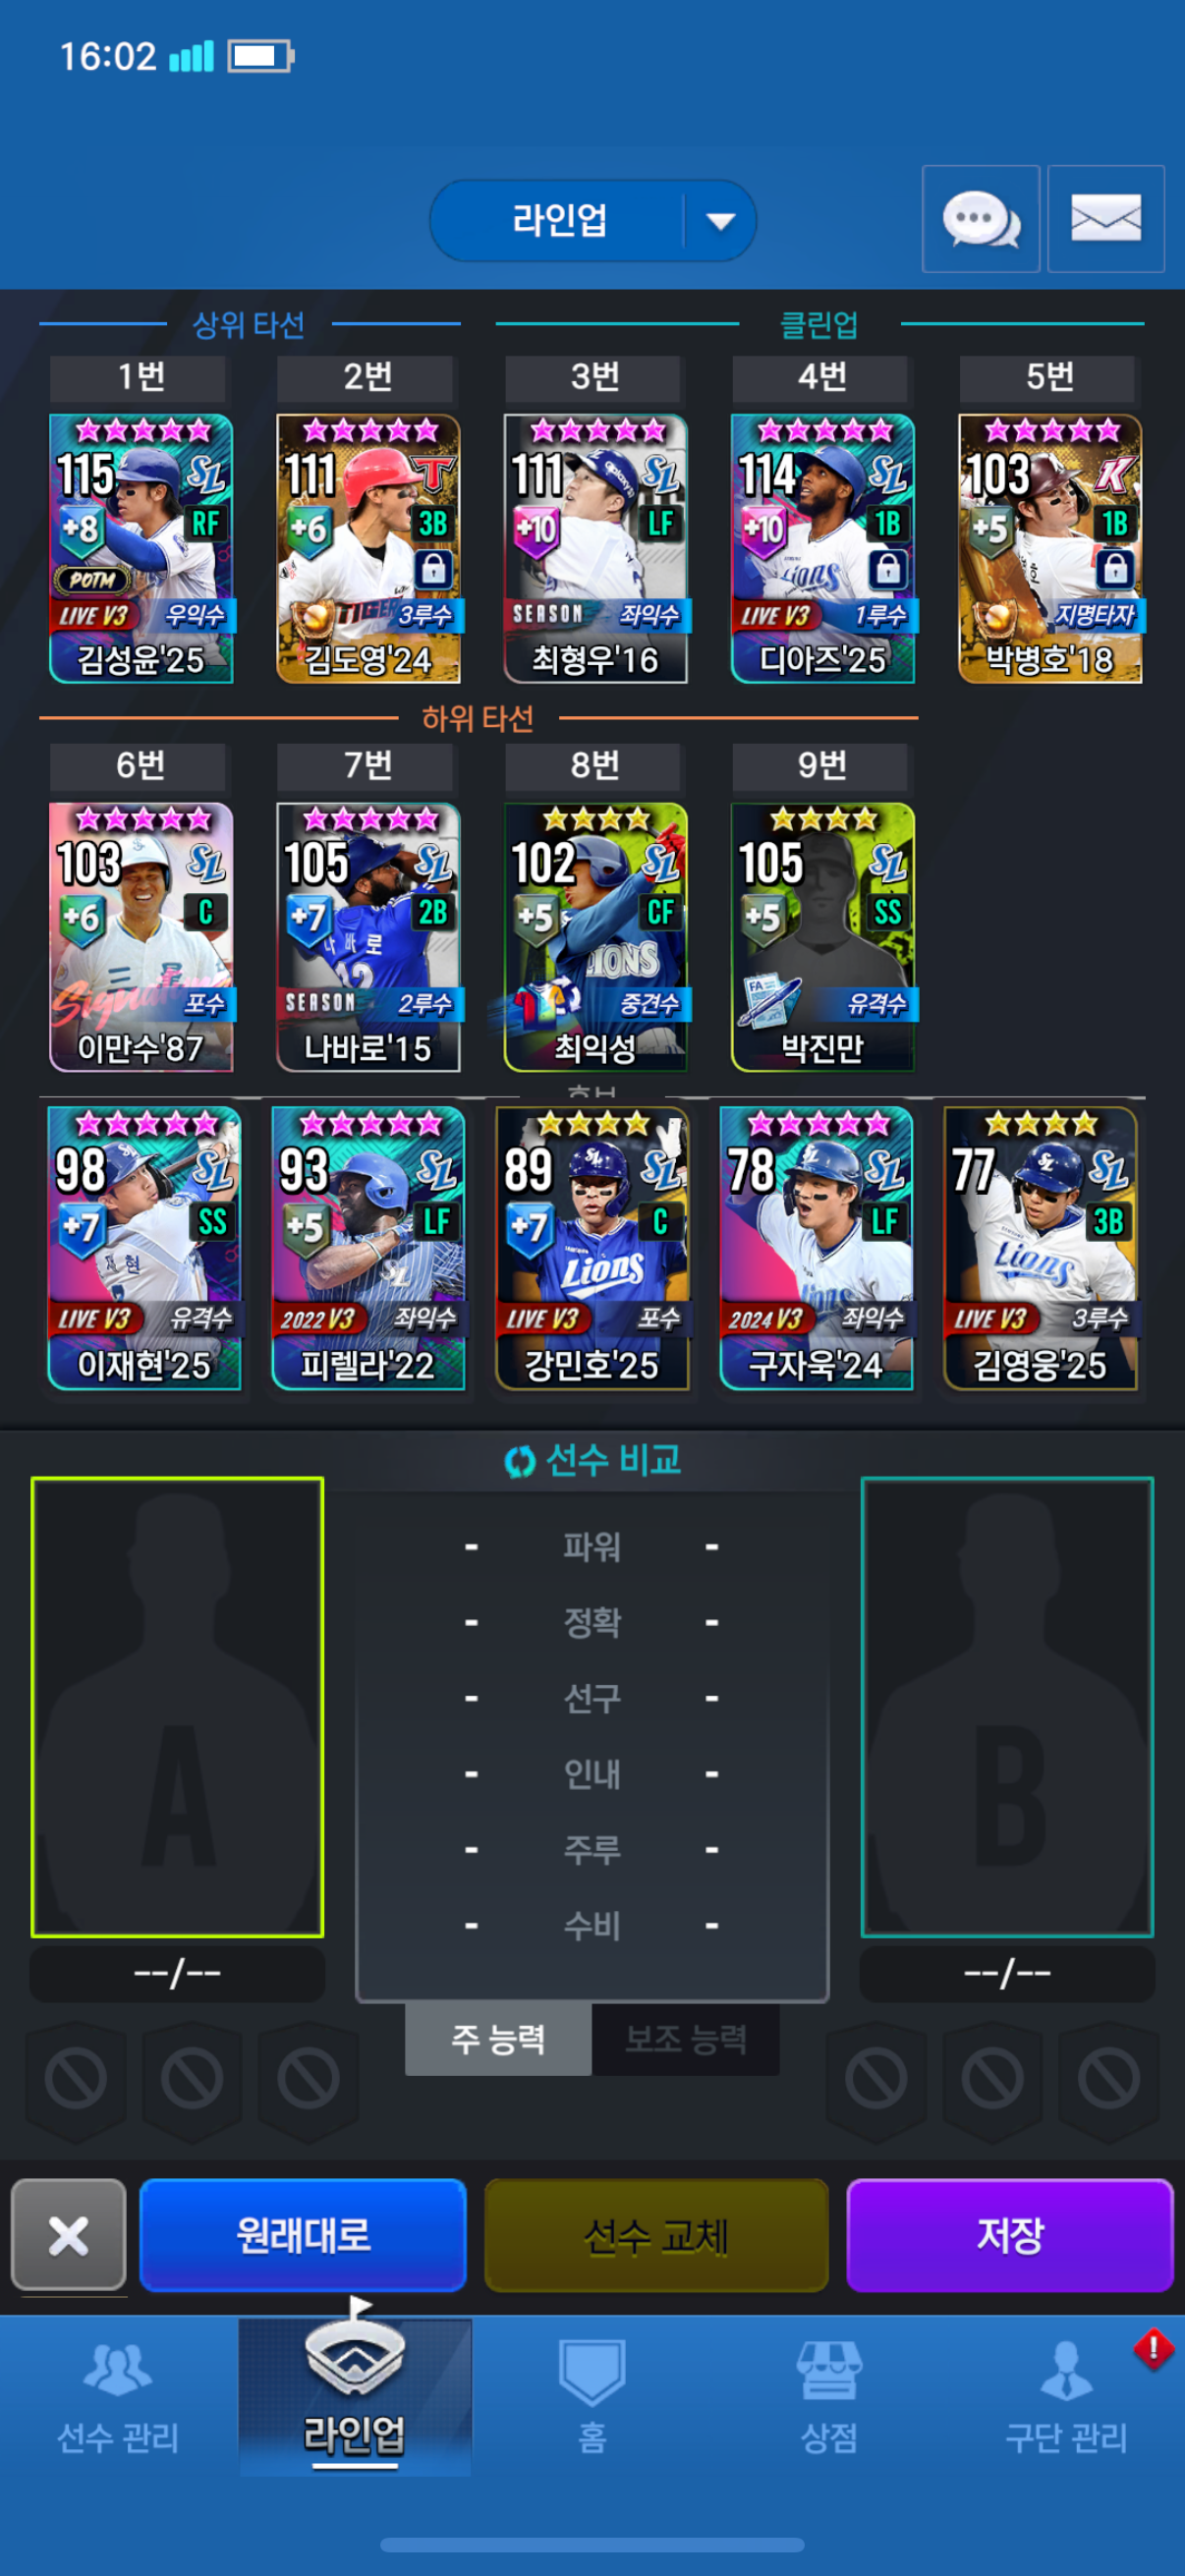Expand the 라인업 dropdown arrow
The width and height of the screenshot is (1185, 2576).
[x=721, y=221]
